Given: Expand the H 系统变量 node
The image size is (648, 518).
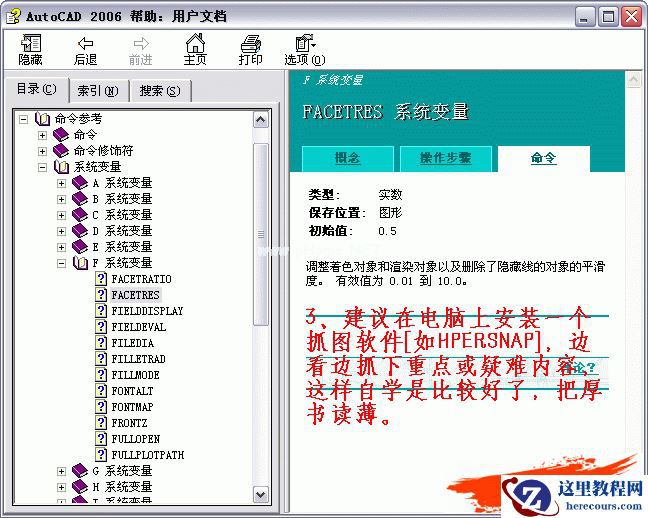Looking at the screenshot, I should [x=62, y=487].
